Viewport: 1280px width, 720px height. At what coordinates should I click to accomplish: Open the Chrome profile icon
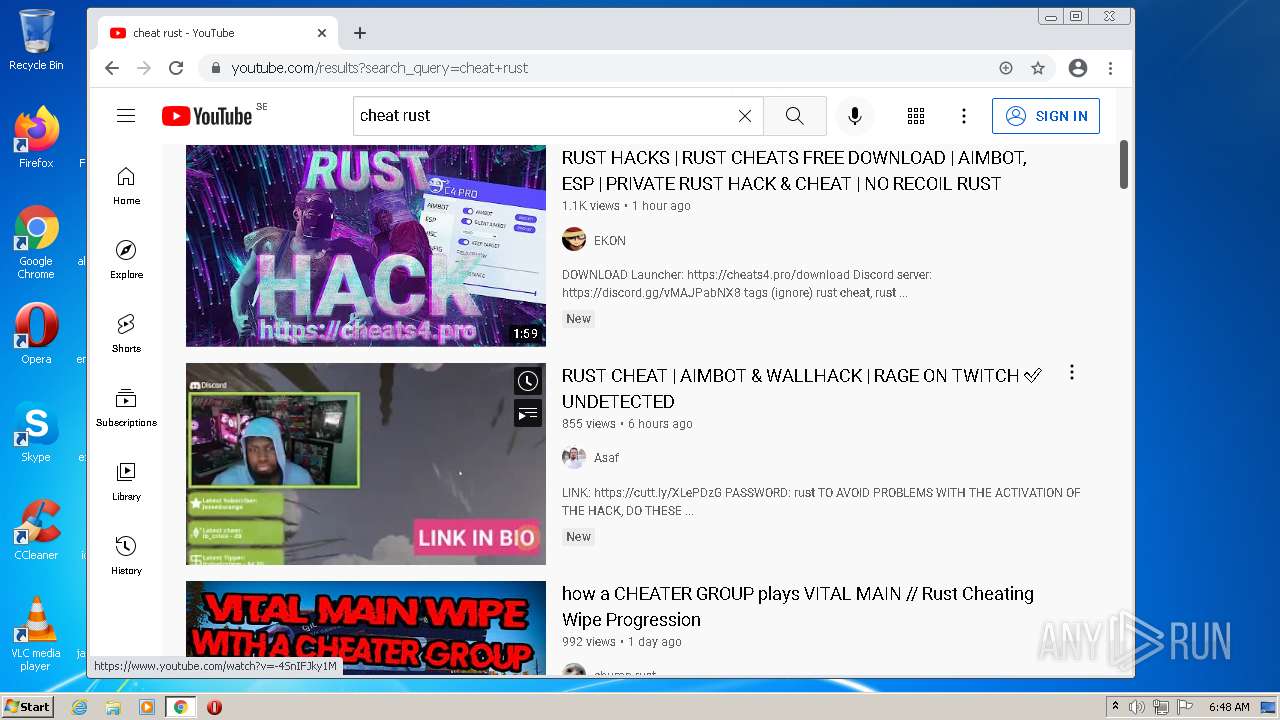pyautogui.click(x=1078, y=68)
